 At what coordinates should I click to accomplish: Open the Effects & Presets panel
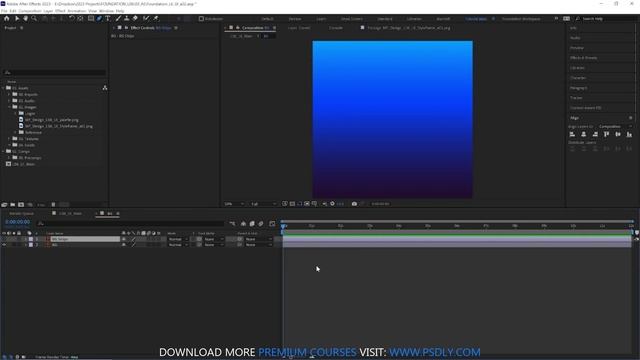[584, 58]
